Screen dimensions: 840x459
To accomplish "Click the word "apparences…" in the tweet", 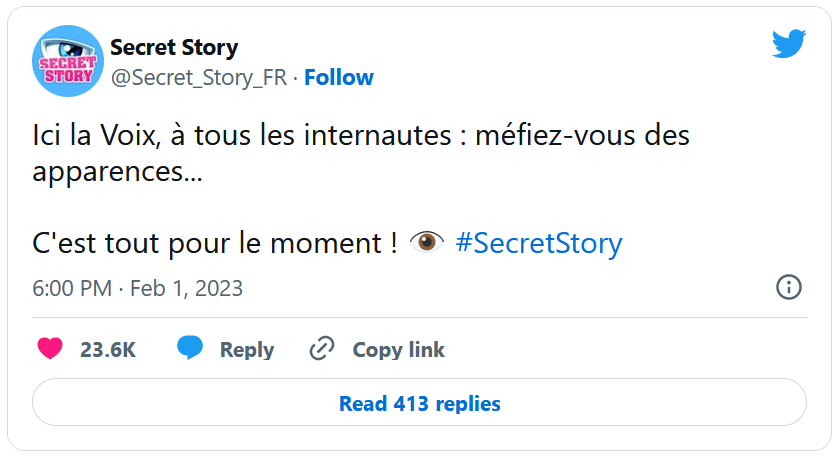I will pyautogui.click(x=117, y=170).
